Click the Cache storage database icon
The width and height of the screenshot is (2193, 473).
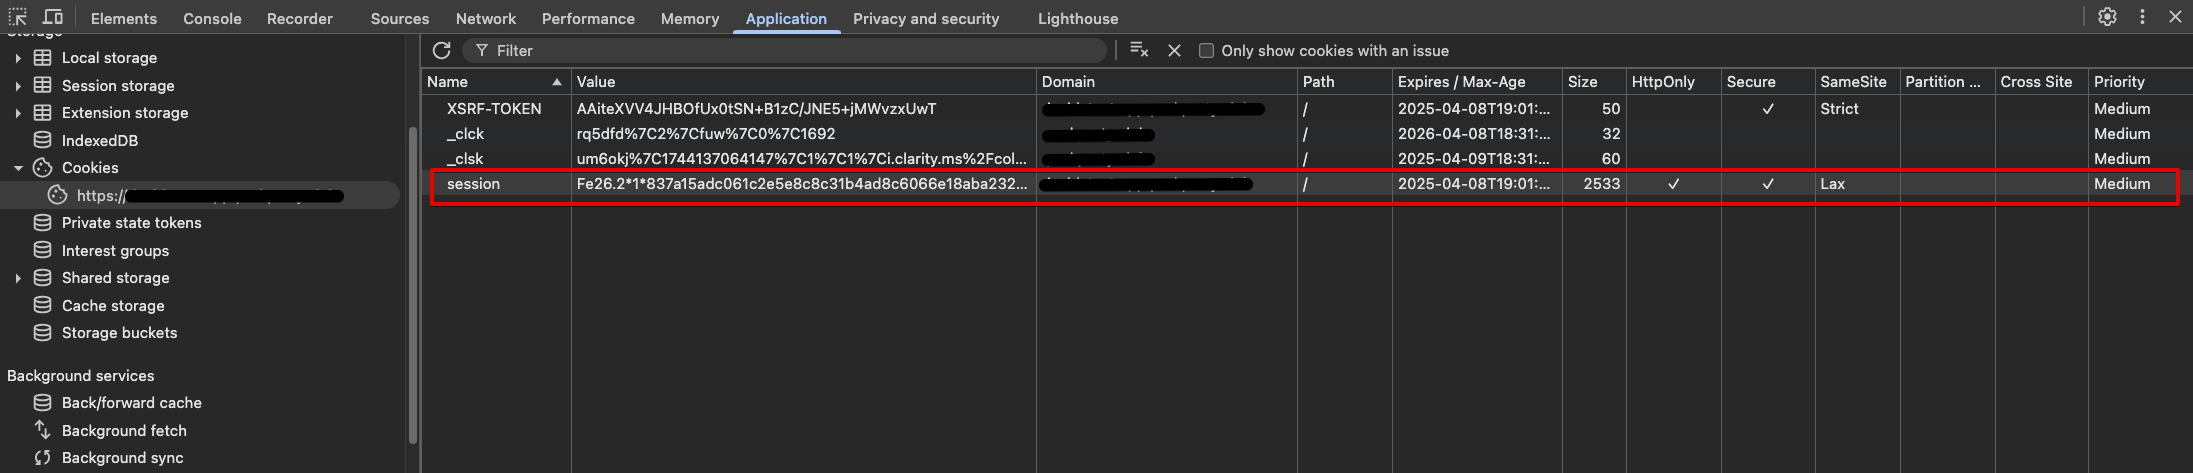click(43, 305)
